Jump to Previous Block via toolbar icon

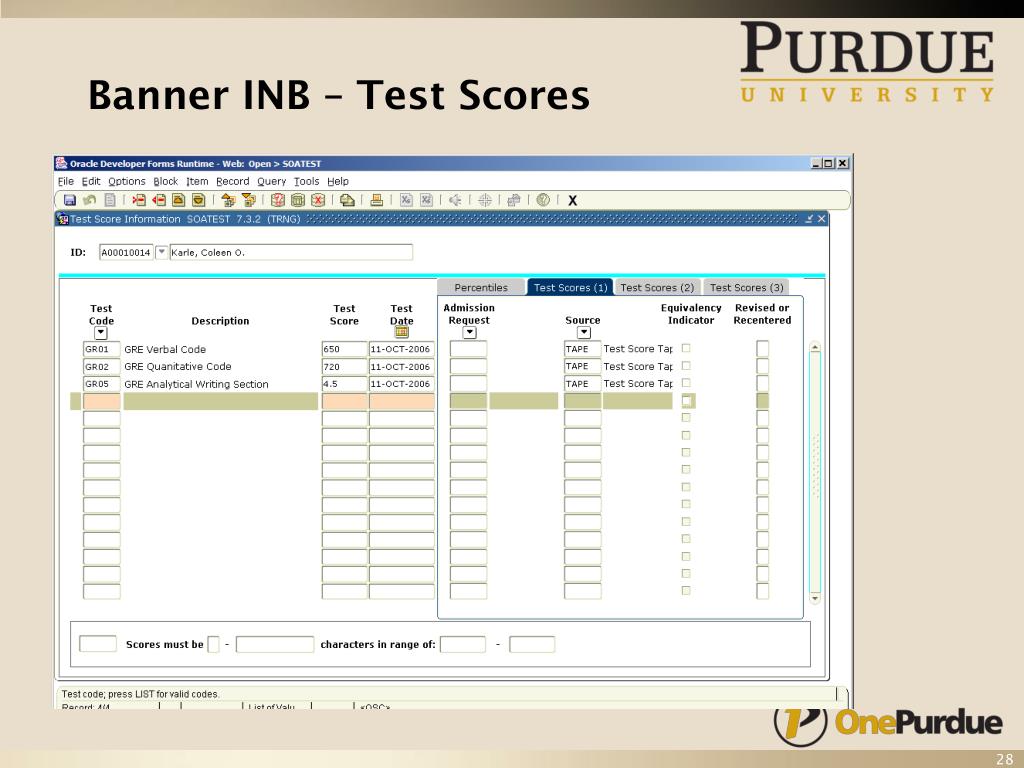click(228, 200)
